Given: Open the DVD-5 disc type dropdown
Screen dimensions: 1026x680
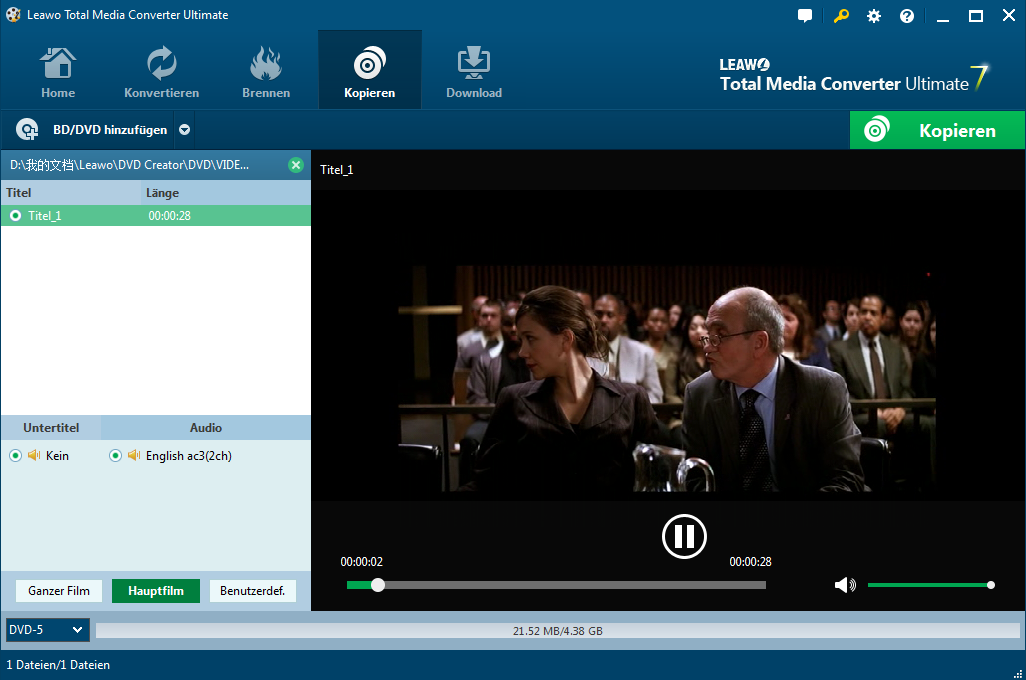Looking at the screenshot, I should tap(47, 630).
